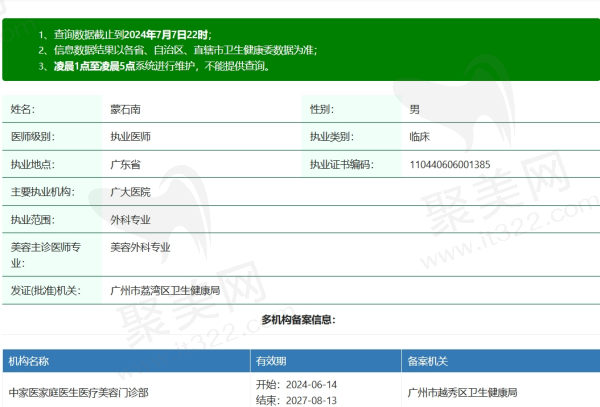Click the 机构名称 column header
The image size is (600, 407).
29,361
